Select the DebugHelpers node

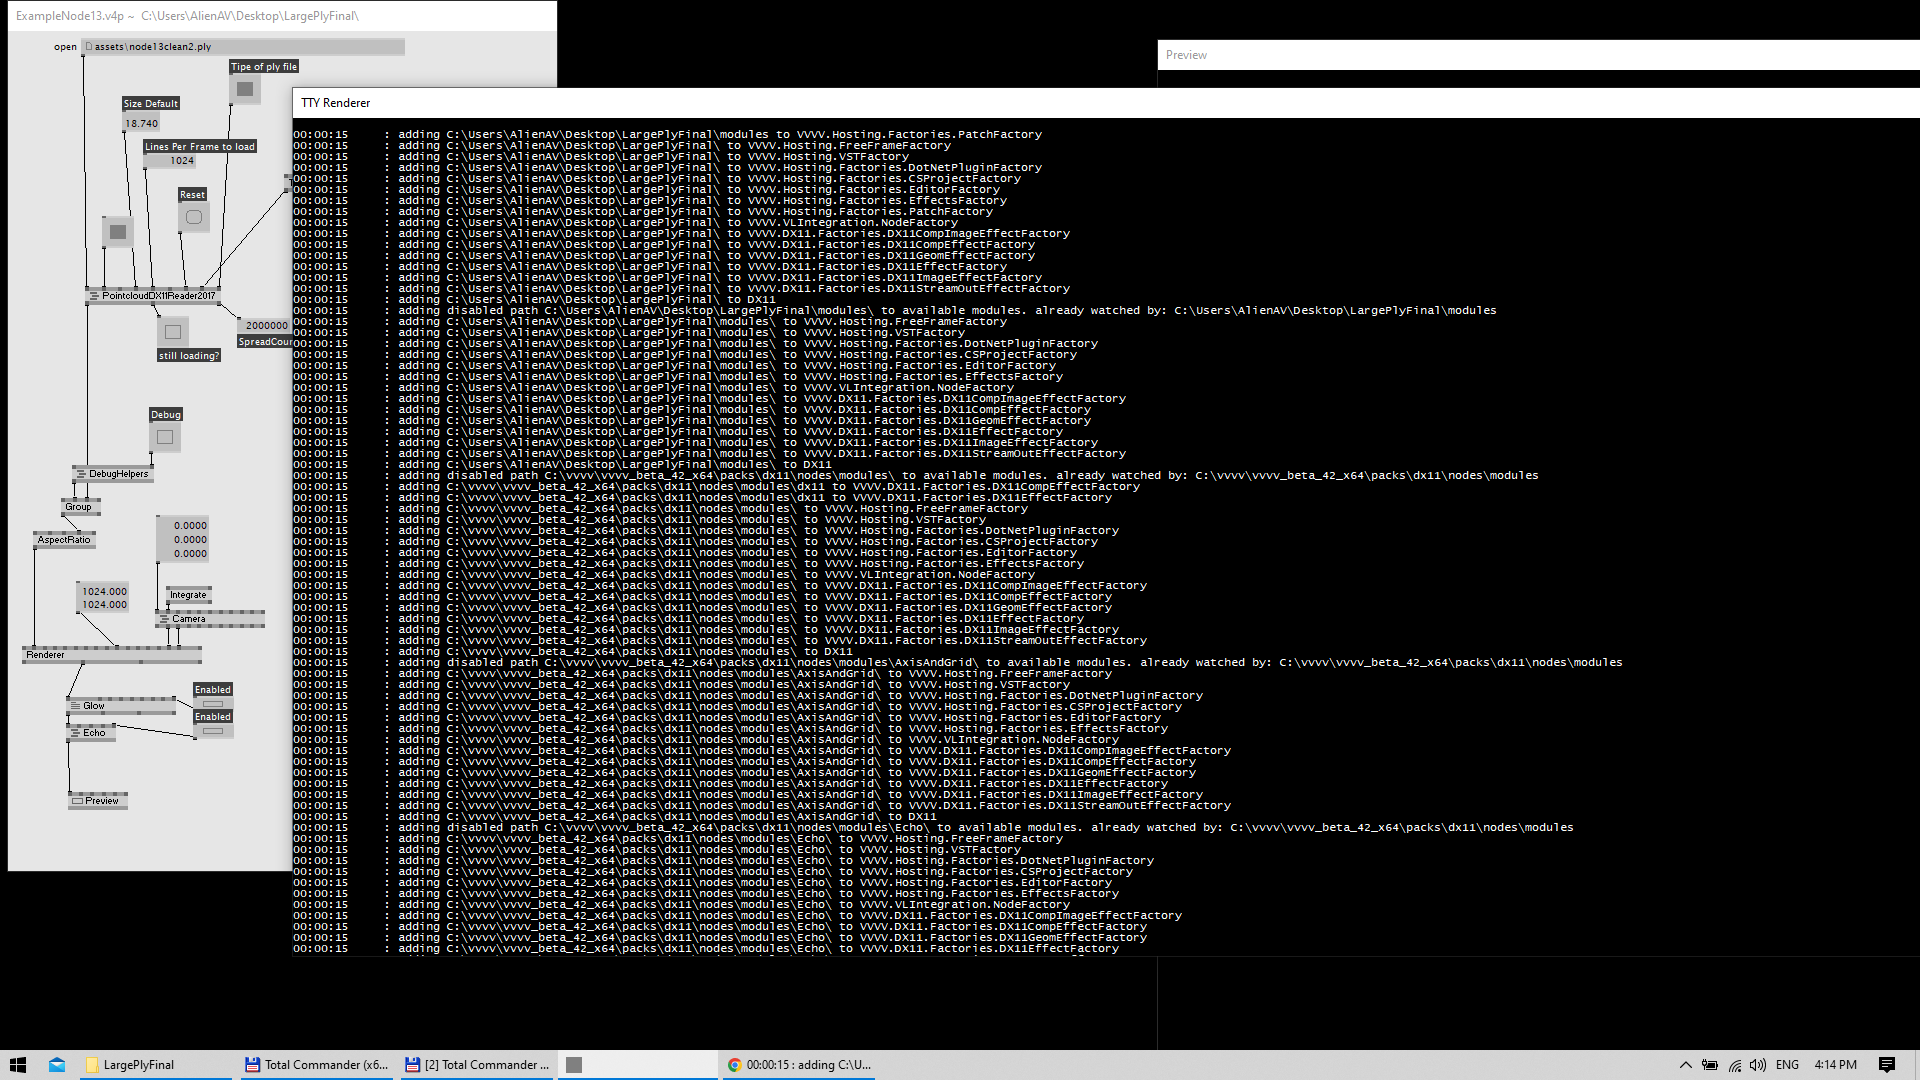(113, 474)
